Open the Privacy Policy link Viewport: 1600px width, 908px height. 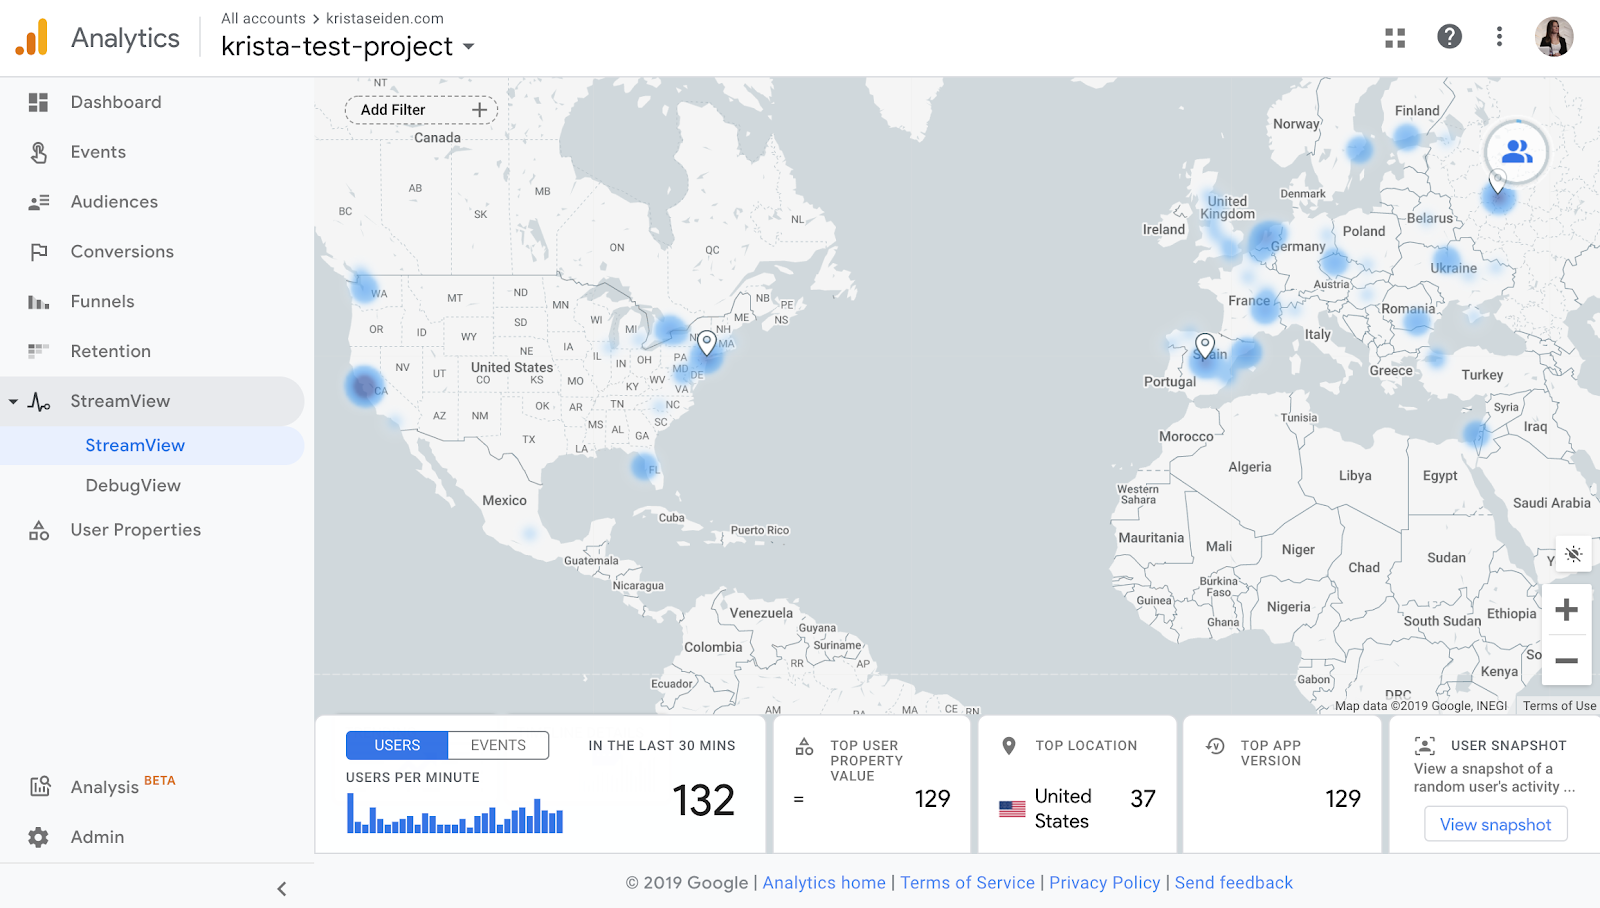[x=1105, y=883]
